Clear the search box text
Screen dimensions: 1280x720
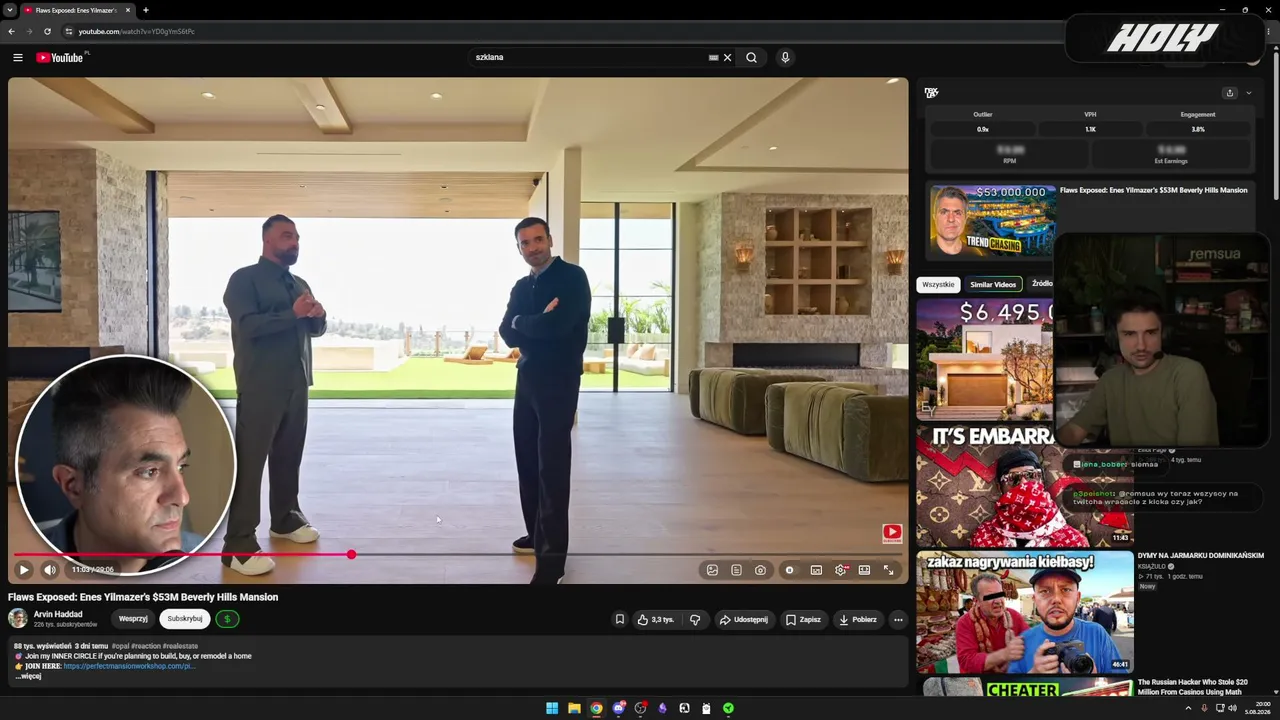tap(727, 57)
